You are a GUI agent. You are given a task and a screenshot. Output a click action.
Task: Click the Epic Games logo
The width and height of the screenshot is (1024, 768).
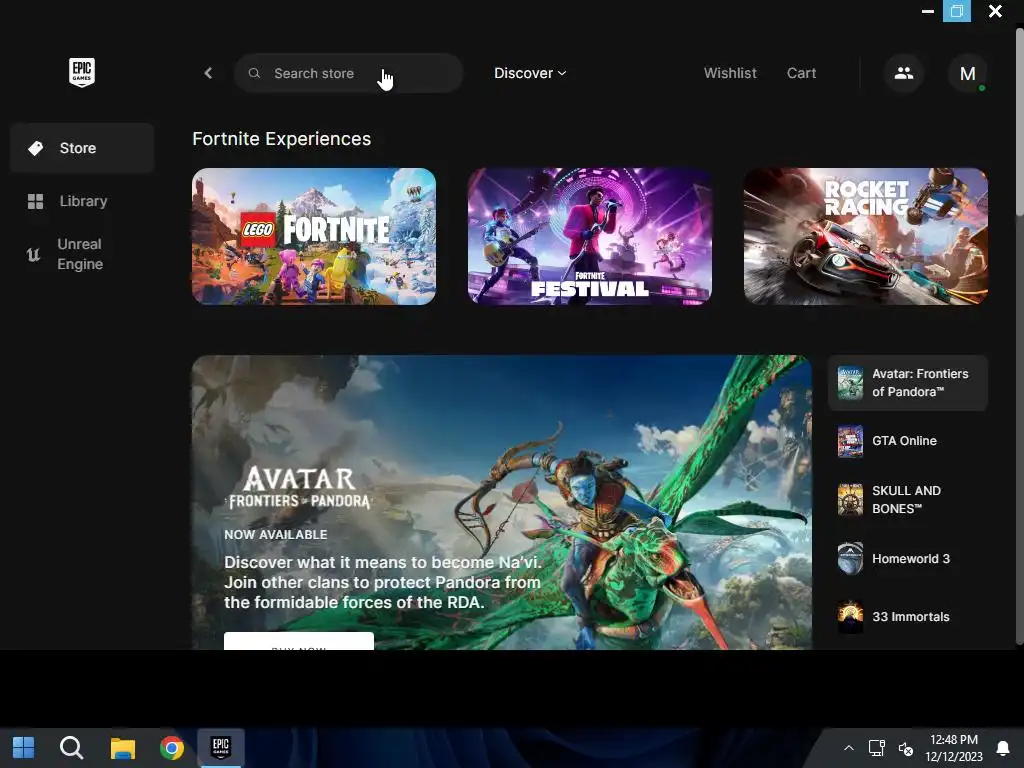point(82,72)
